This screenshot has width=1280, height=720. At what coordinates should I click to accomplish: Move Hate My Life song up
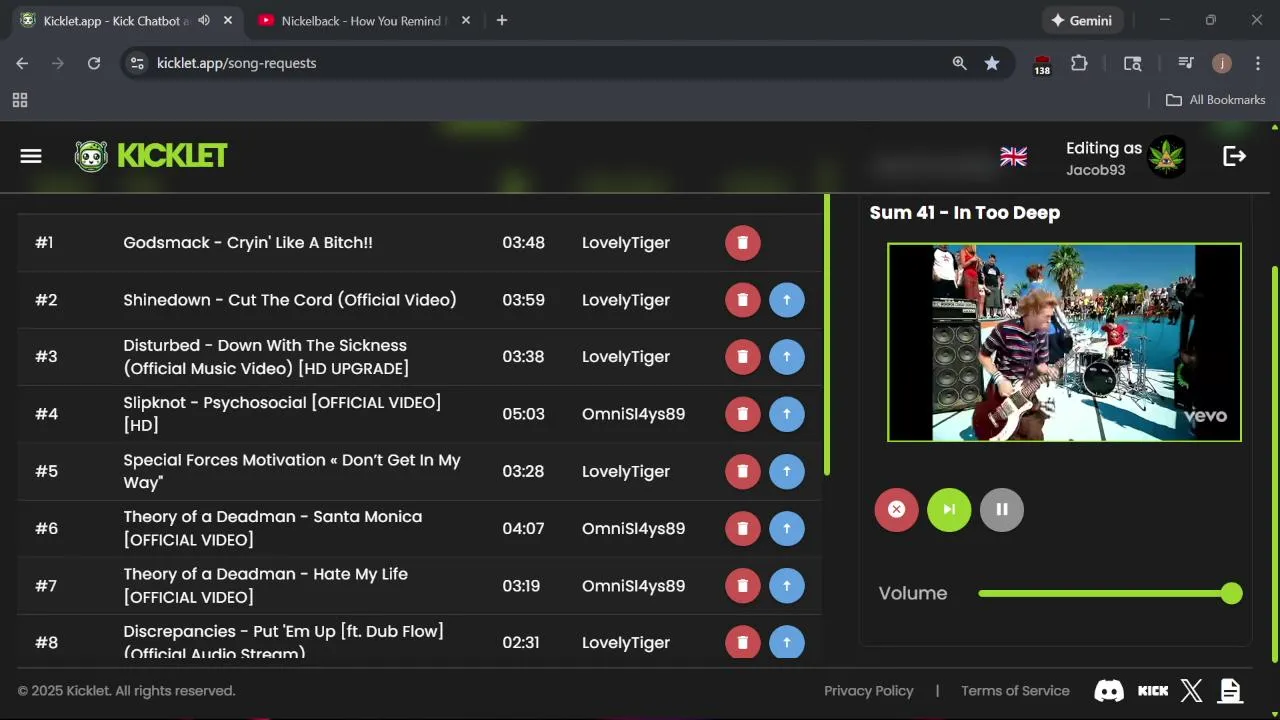(x=787, y=586)
